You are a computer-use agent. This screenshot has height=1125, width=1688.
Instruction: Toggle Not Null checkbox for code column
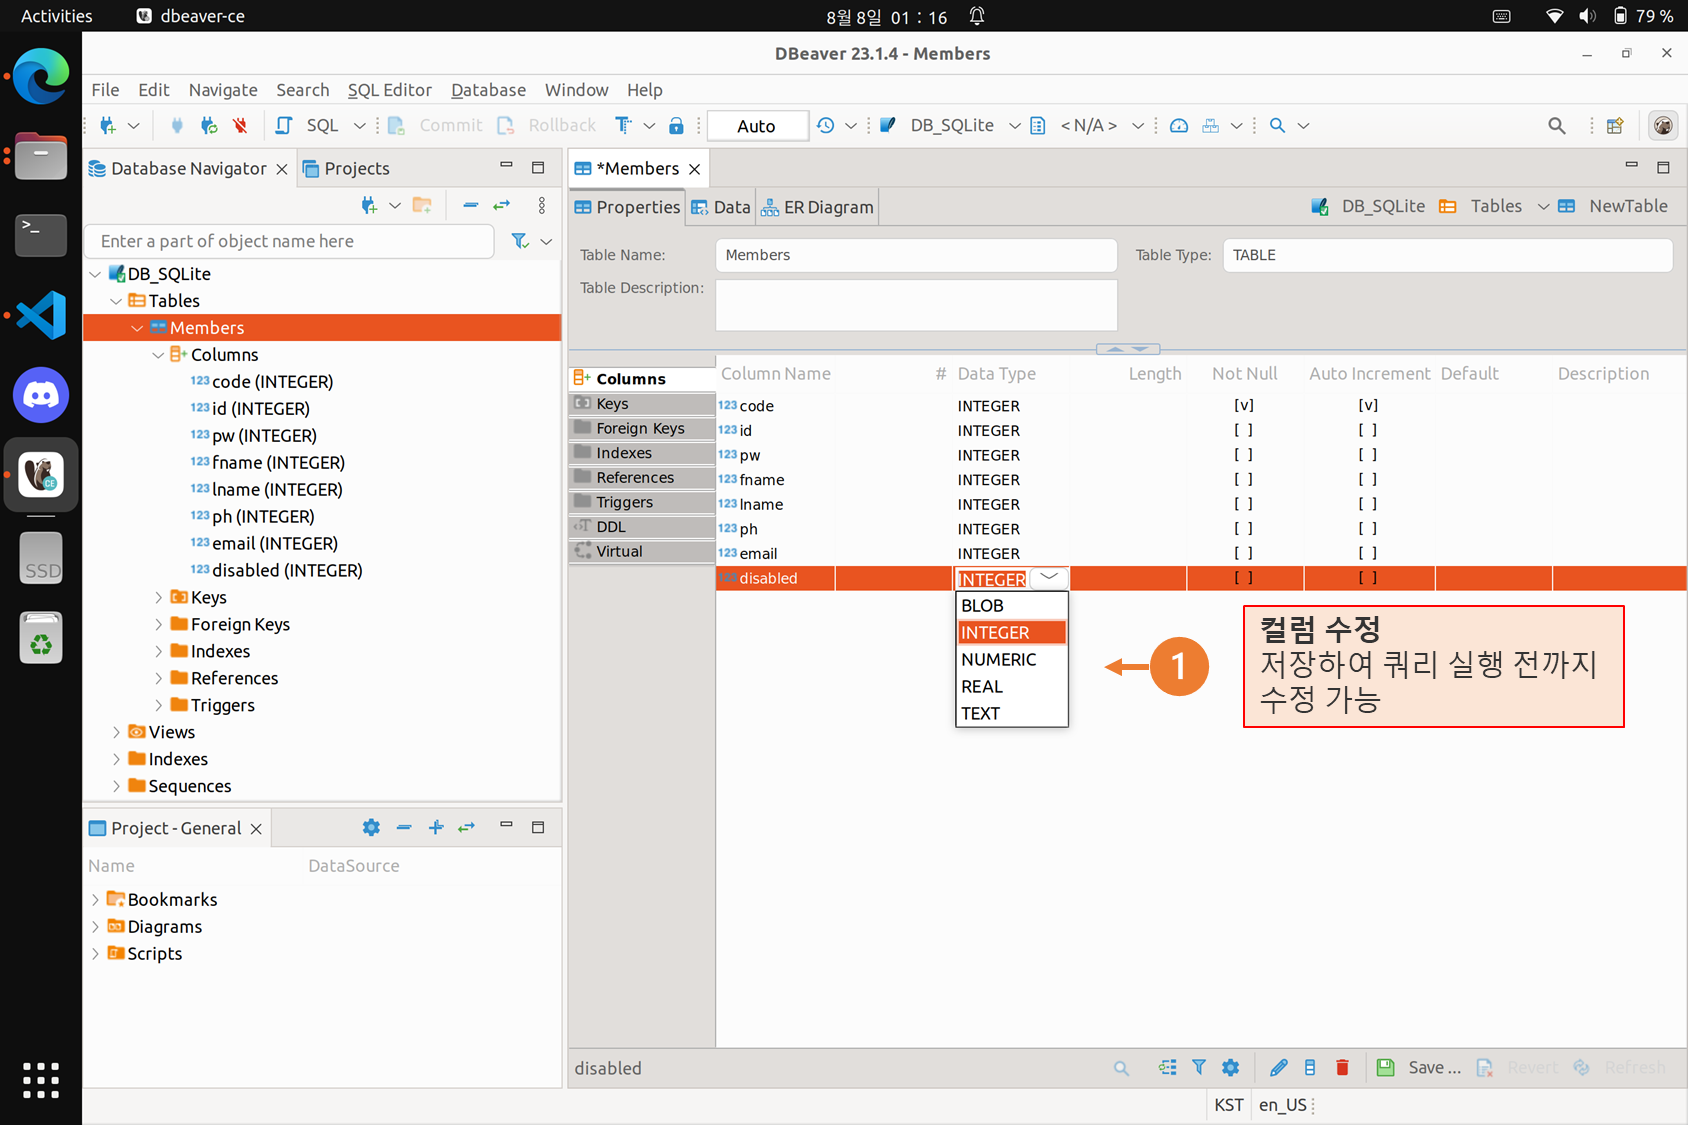coord(1244,405)
